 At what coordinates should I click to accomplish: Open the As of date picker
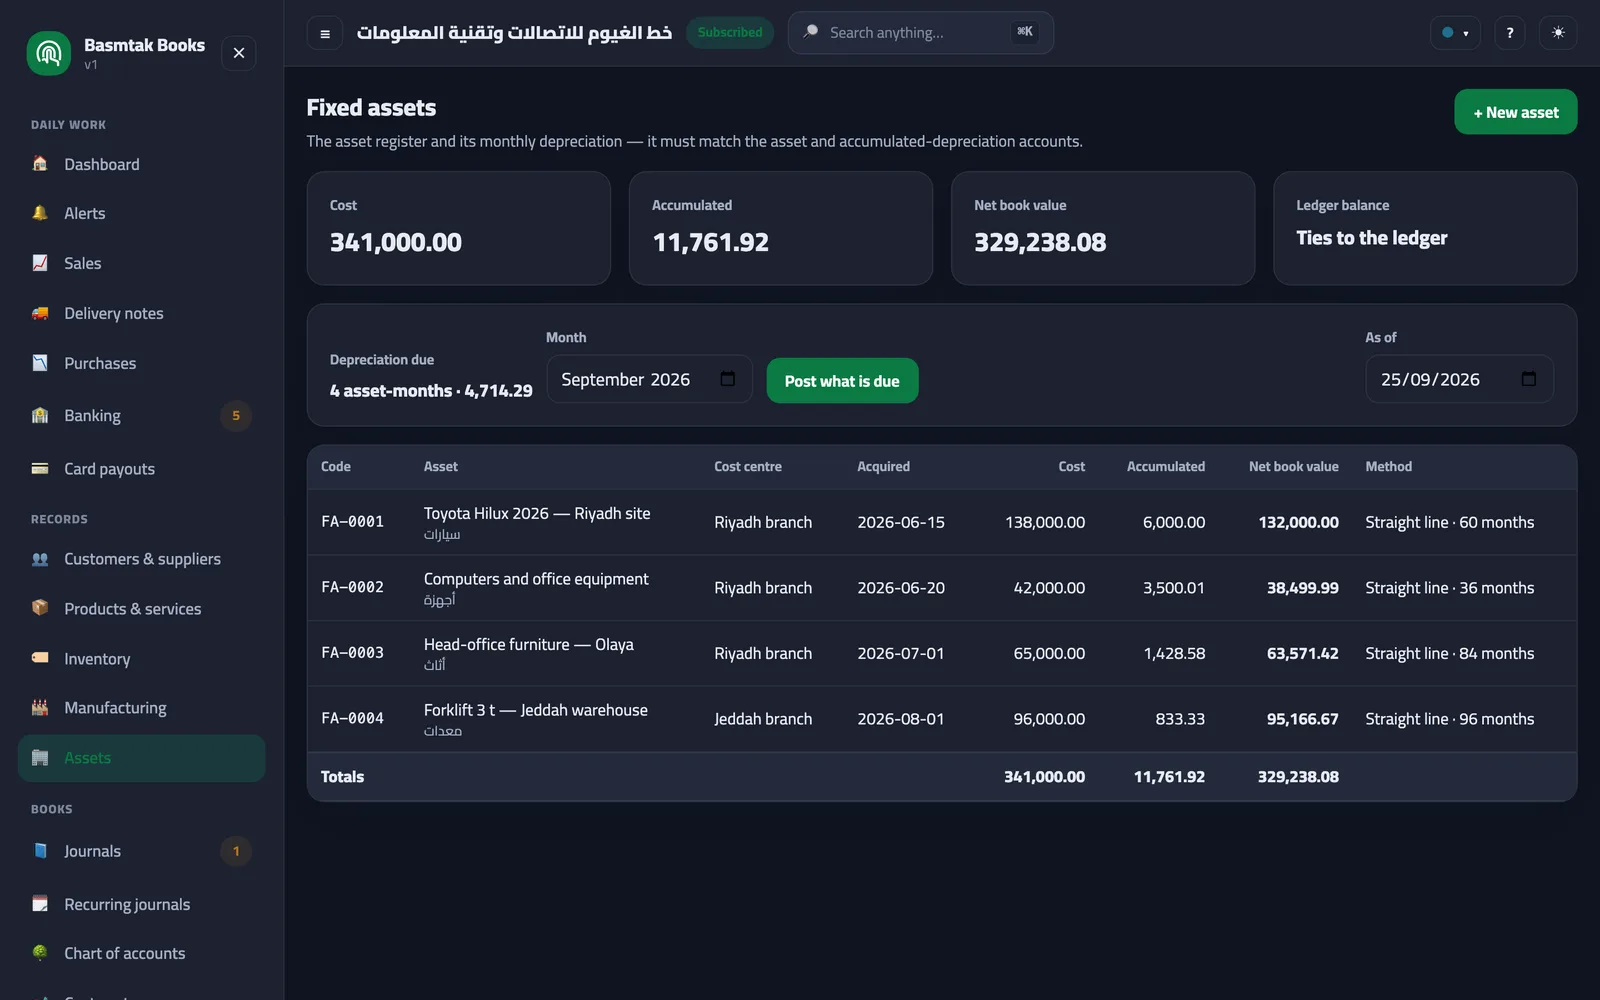pyautogui.click(x=1459, y=379)
